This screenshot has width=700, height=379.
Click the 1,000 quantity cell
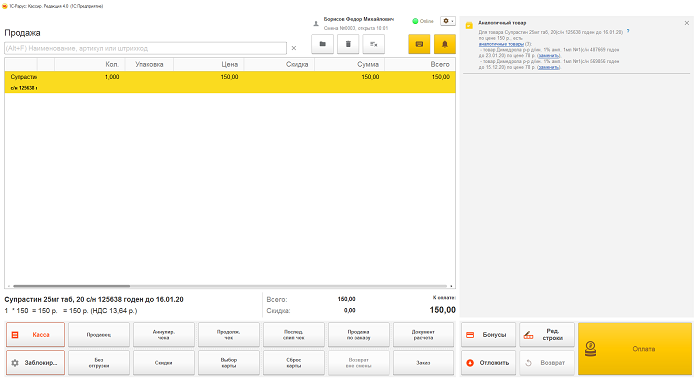(112, 77)
